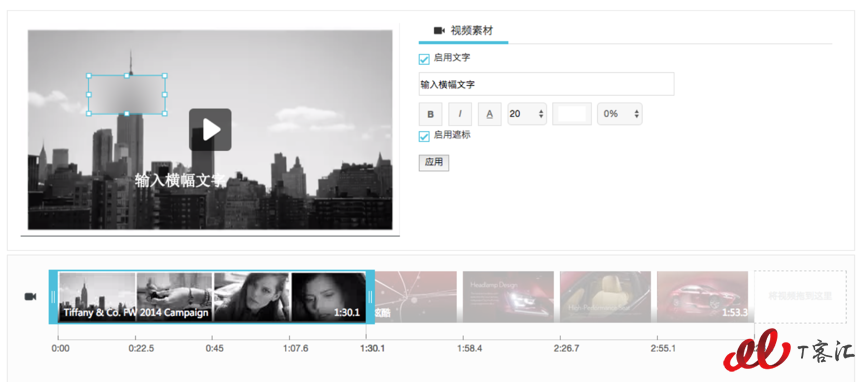Screen dimensions: 865x382
Task: Click the blurred mask region in preview
Action: [127, 95]
